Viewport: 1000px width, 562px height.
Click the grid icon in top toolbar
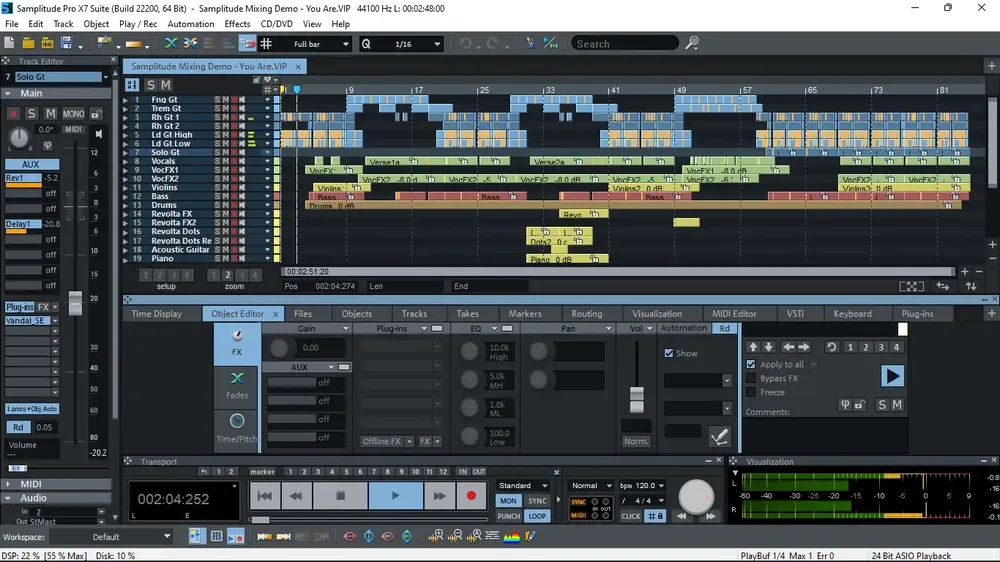pyautogui.click(x=266, y=43)
